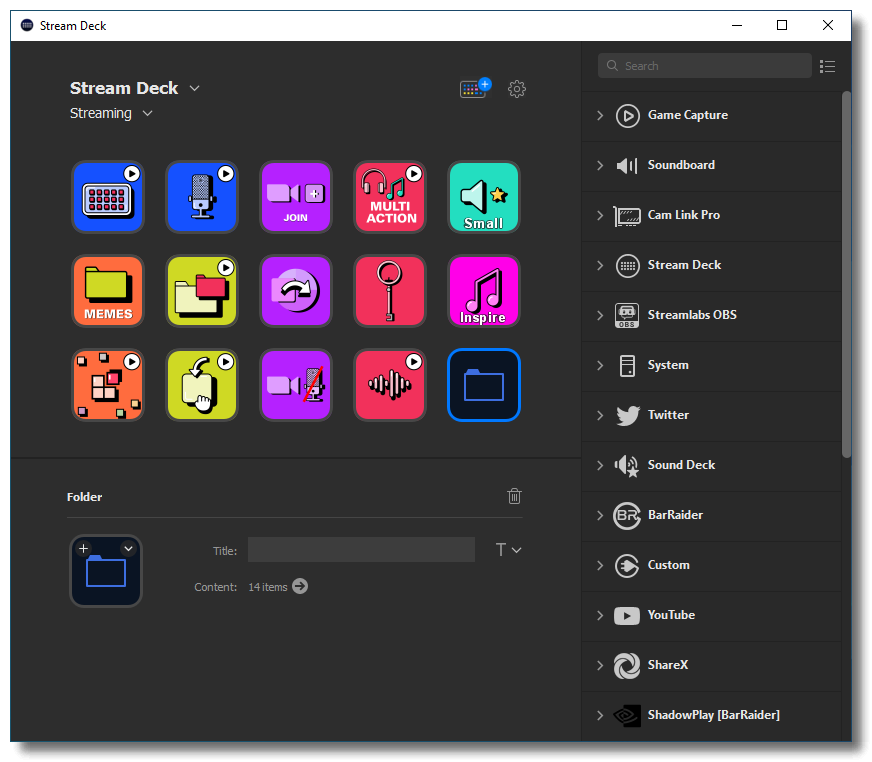872x762 pixels.
Task: Expand the ShadowPlay [BarRaider] category
Action: [600, 715]
